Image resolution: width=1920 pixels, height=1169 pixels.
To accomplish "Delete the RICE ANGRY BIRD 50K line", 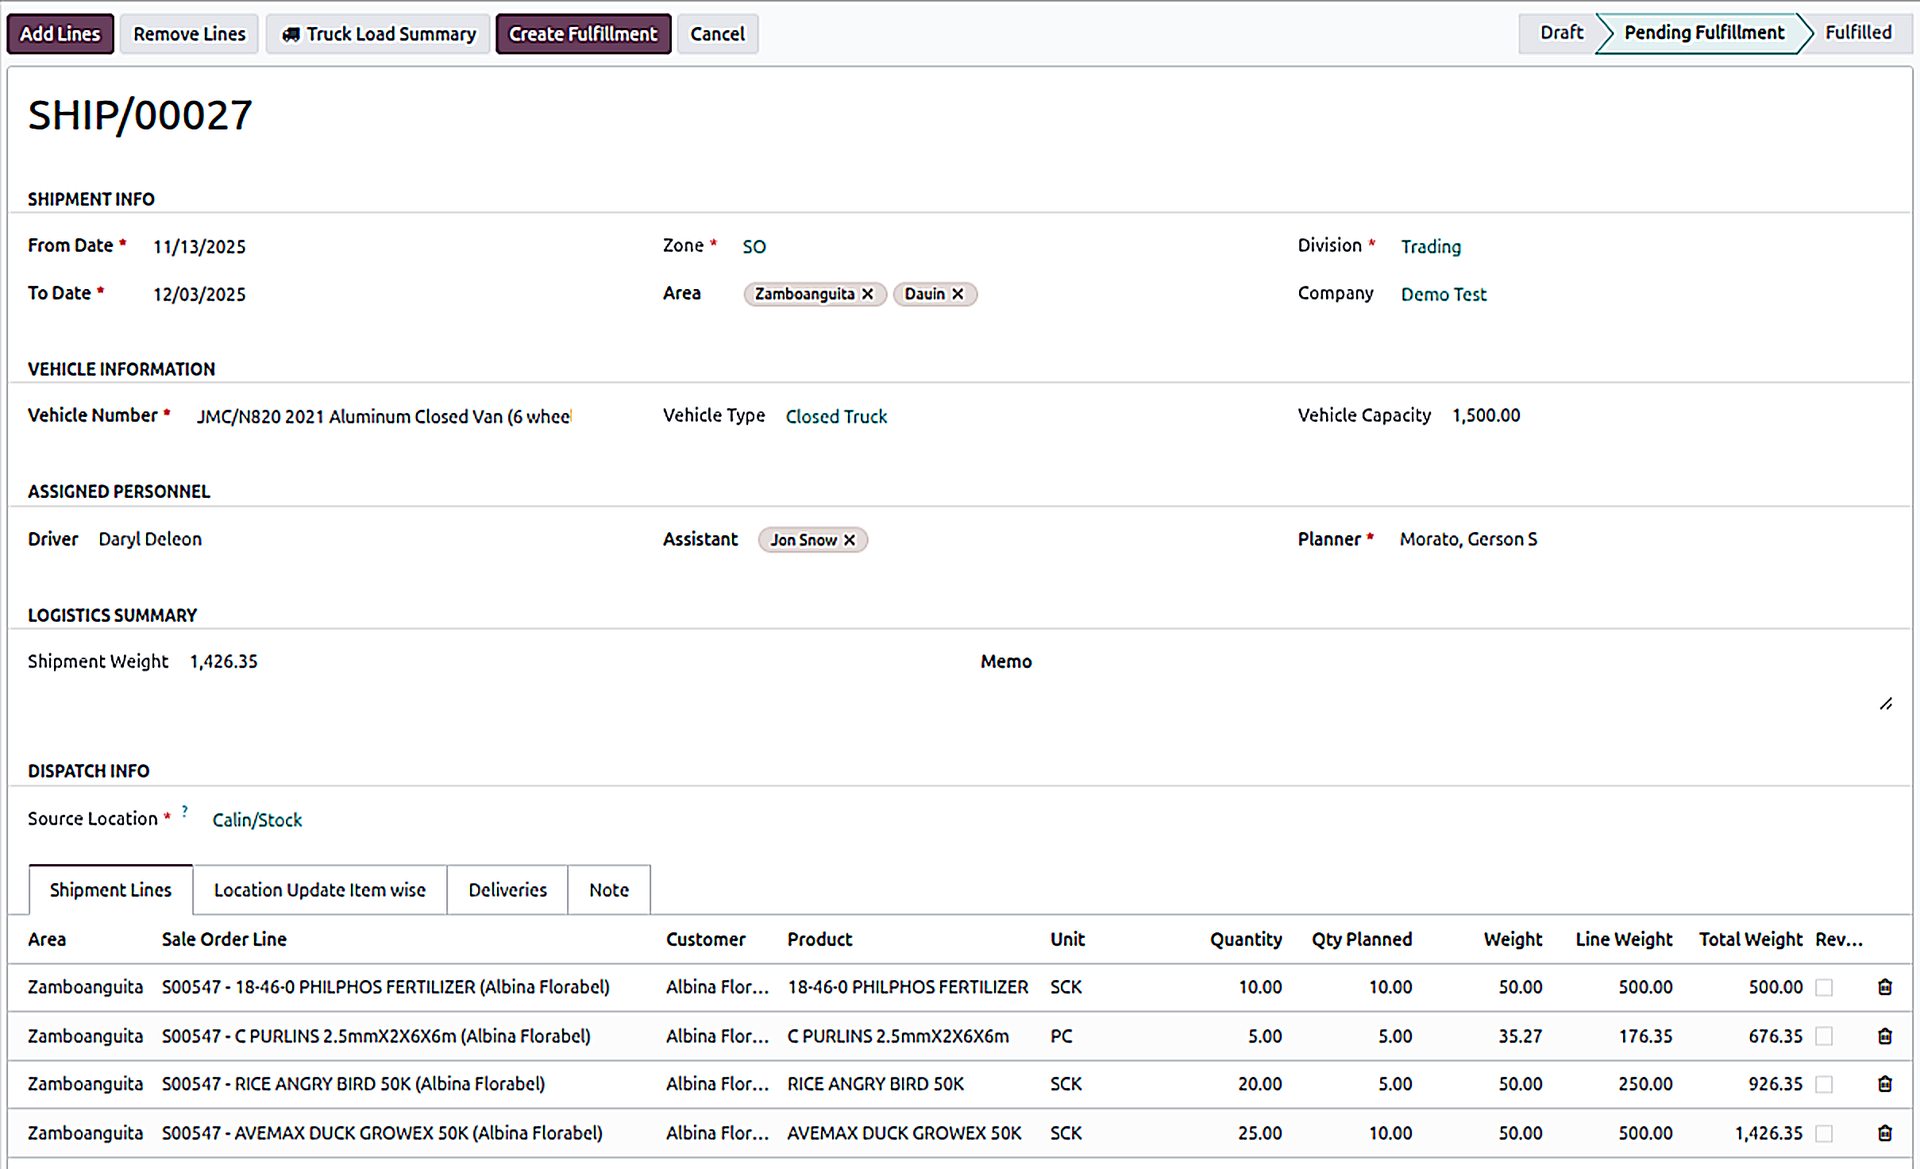I will pyautogui.click(x=1884, y=1084).
